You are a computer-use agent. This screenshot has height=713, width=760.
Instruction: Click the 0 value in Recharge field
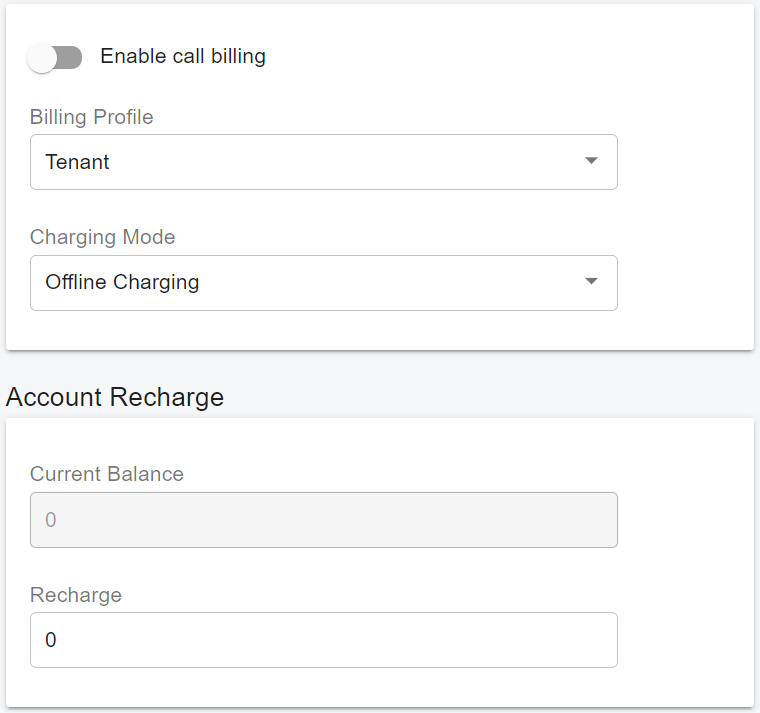(x=51, y=640)
